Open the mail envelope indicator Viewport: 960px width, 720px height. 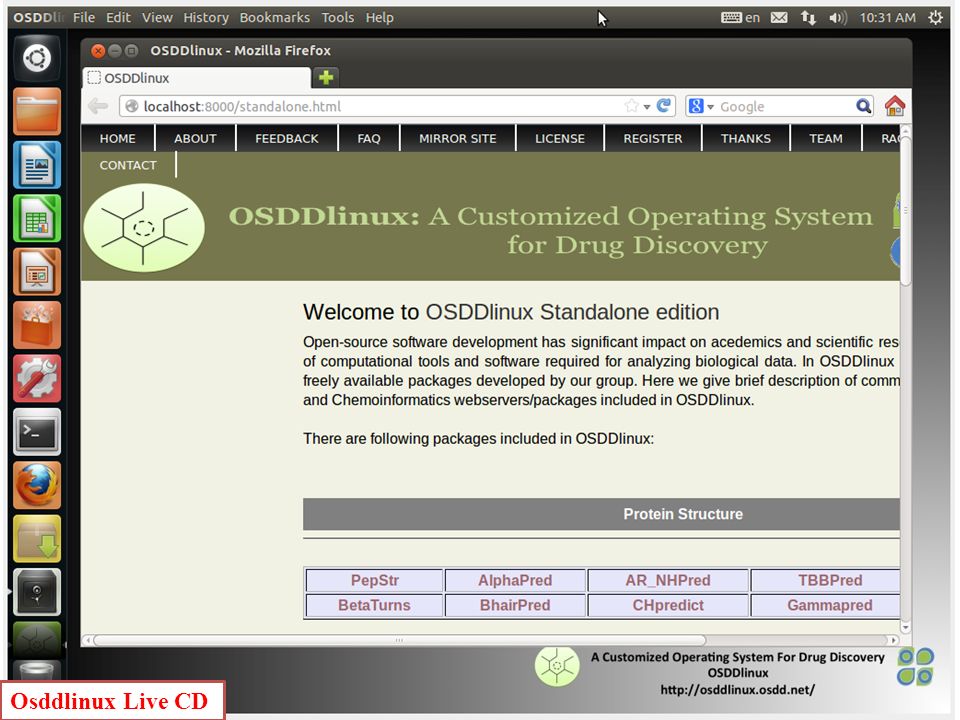click(779, 18)
